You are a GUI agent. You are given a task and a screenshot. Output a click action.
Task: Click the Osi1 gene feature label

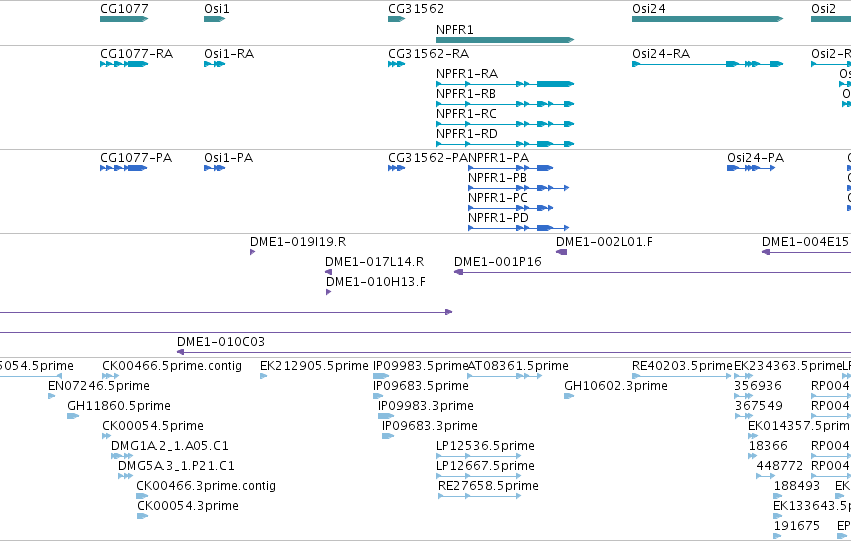(217, 9)
